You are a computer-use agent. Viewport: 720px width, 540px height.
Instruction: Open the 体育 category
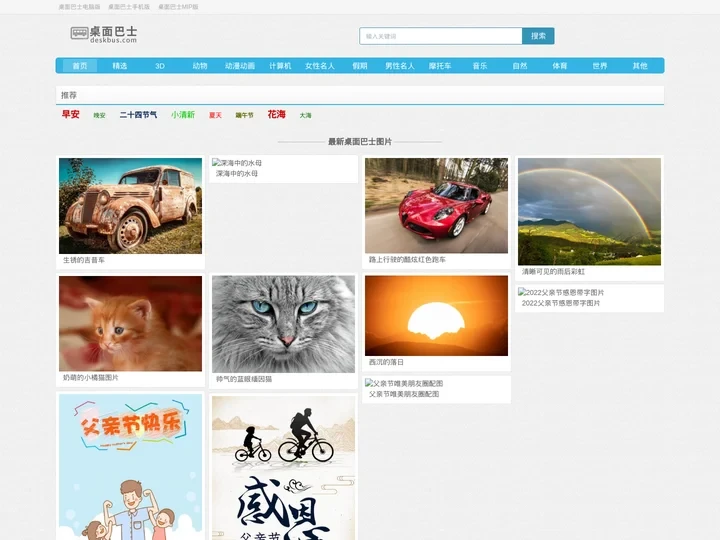(560, 66)
